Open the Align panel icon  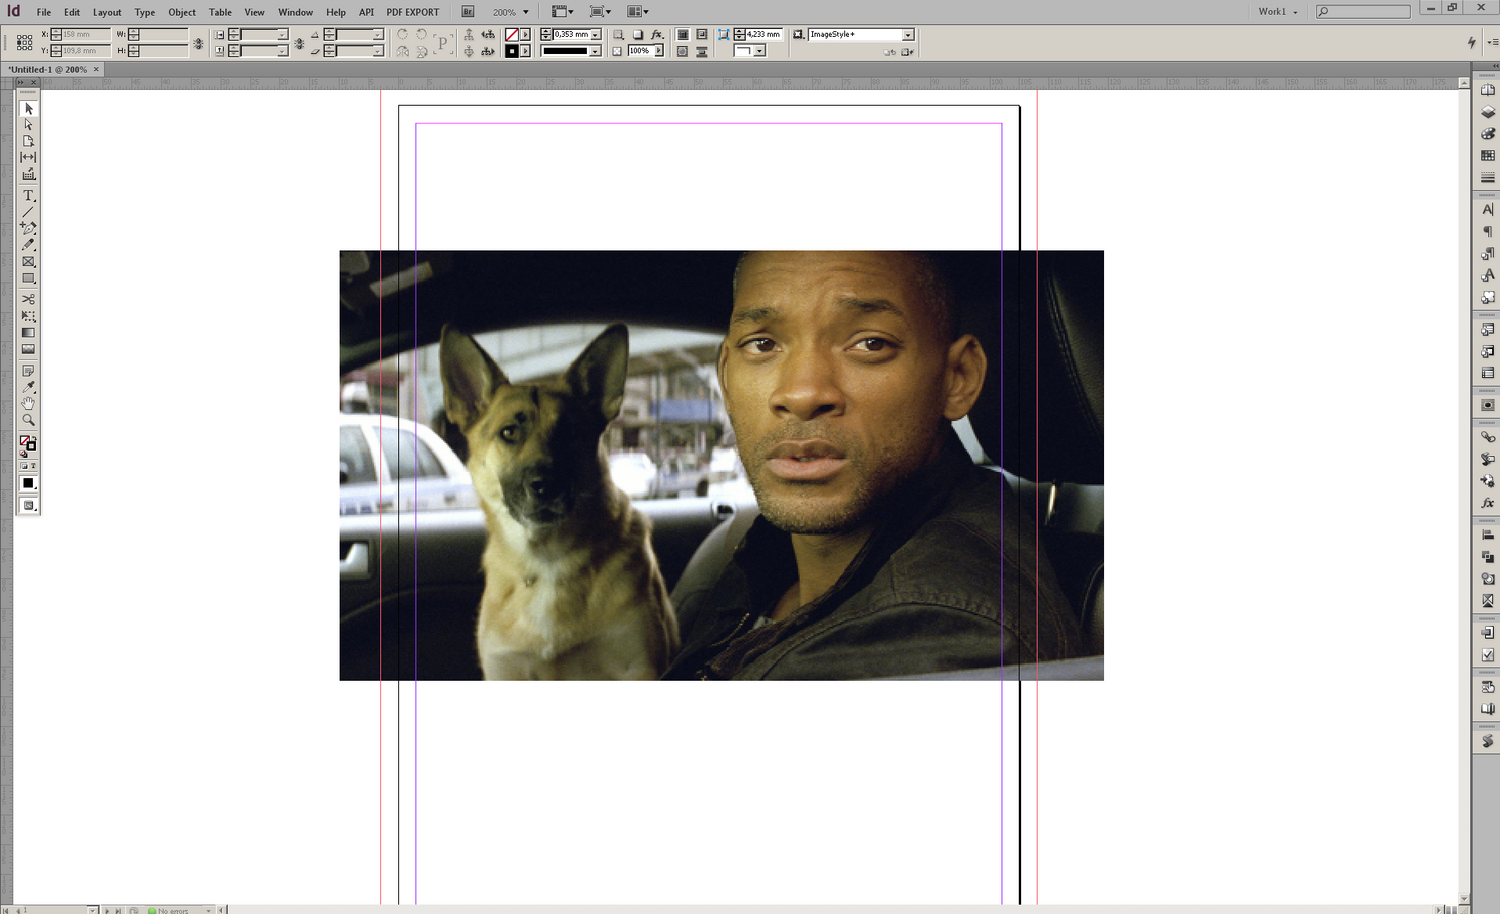(1488, 535)
